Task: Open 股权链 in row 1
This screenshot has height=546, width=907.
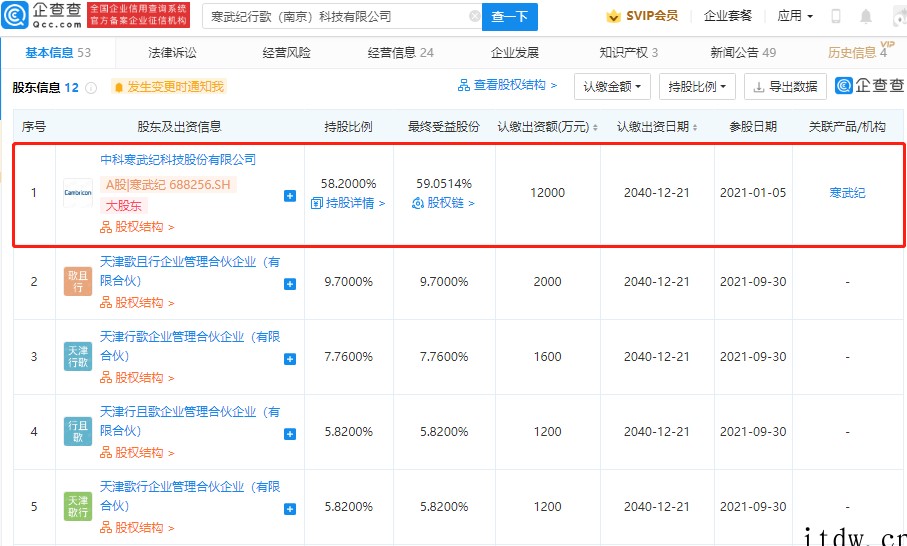Action: point(443,203)
